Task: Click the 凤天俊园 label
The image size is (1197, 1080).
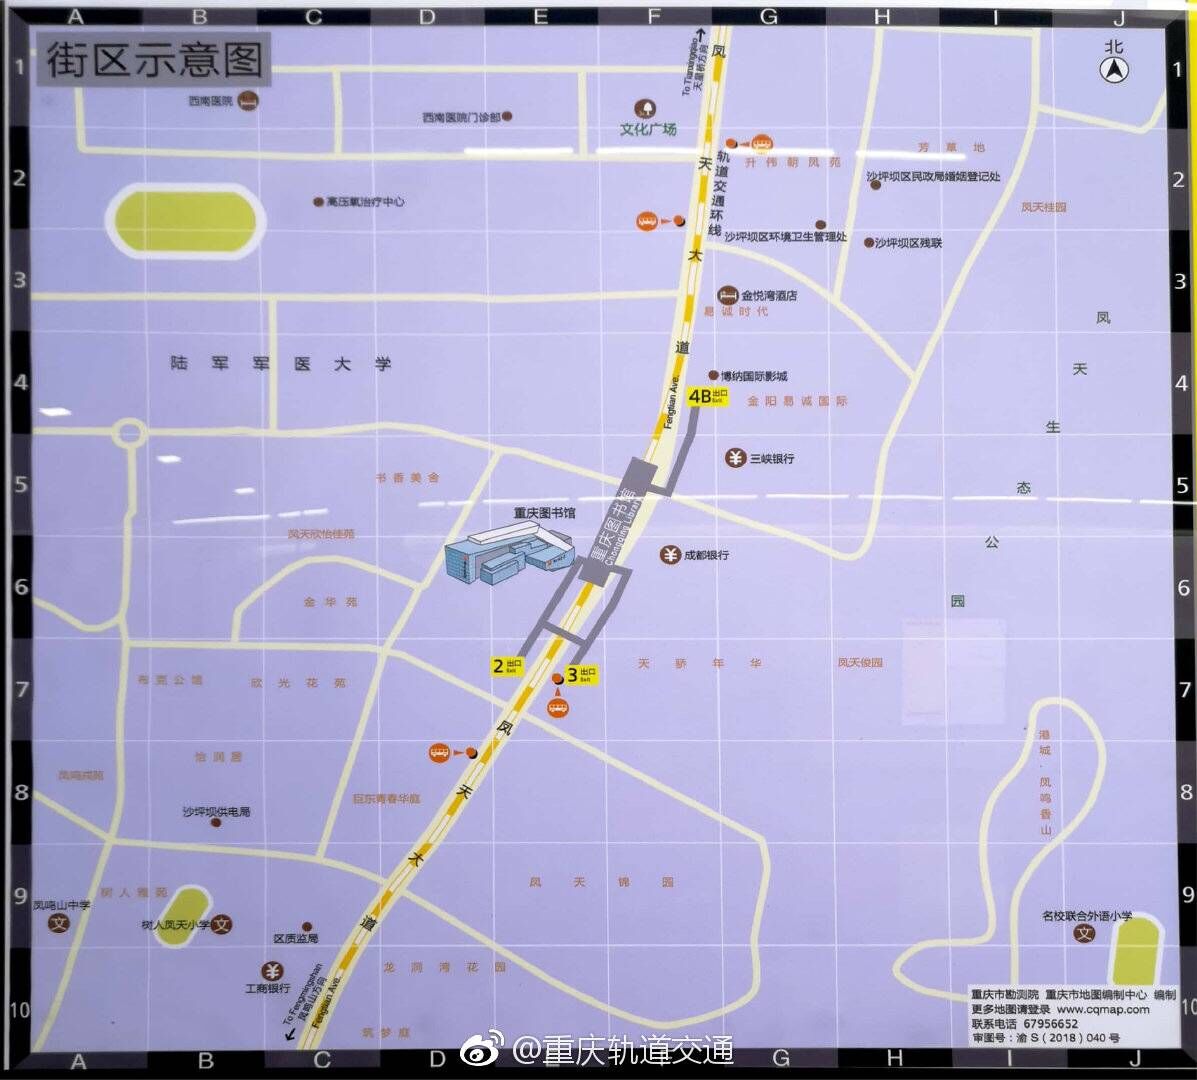Action: pos(860,663)
